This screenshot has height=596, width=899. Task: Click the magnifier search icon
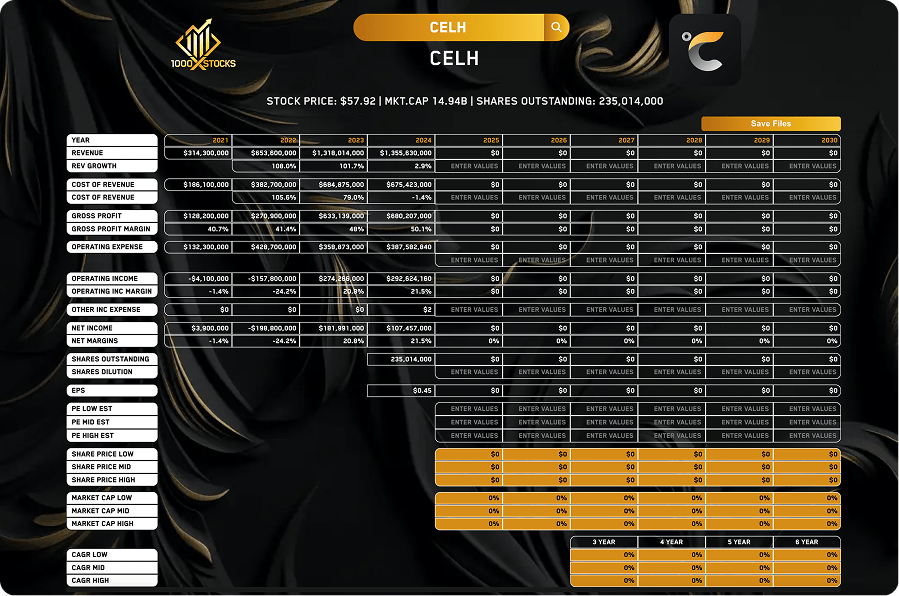[556, 28]
